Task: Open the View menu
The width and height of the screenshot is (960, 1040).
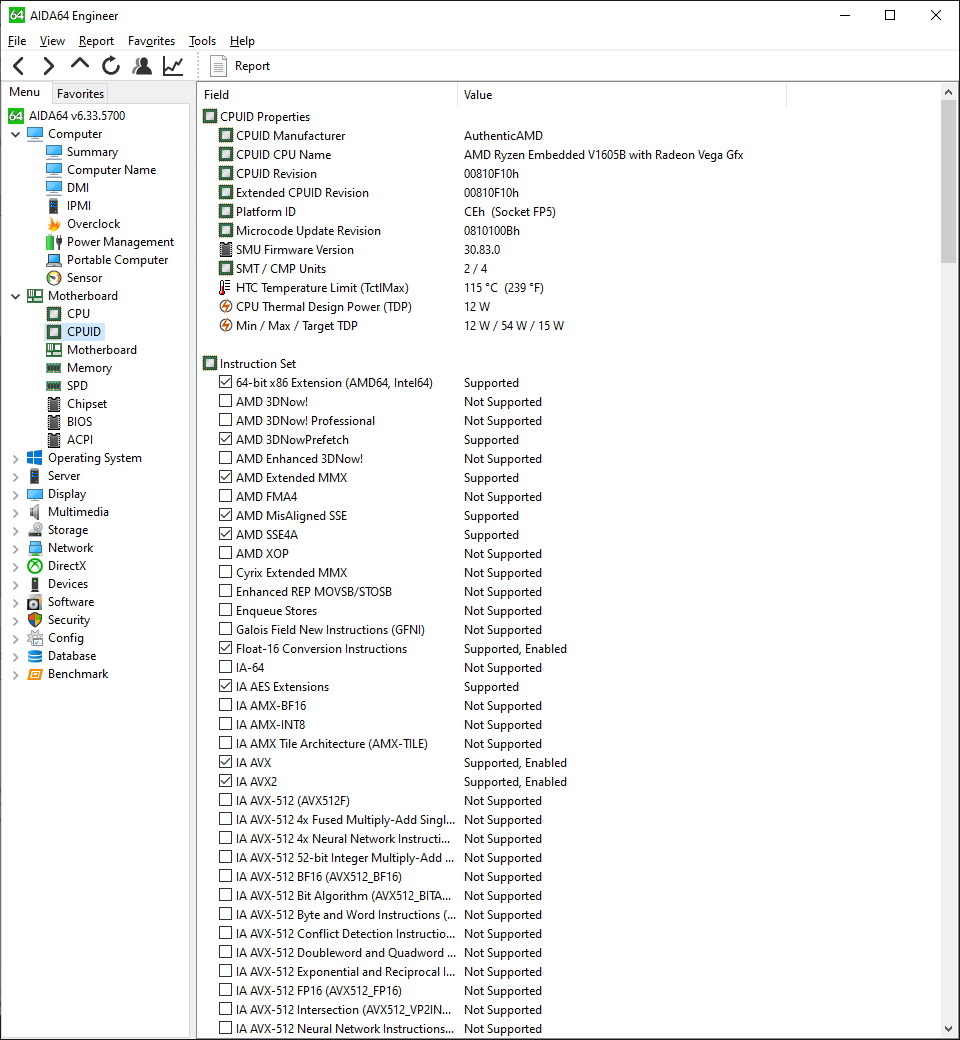Action: tap(52, 41)
